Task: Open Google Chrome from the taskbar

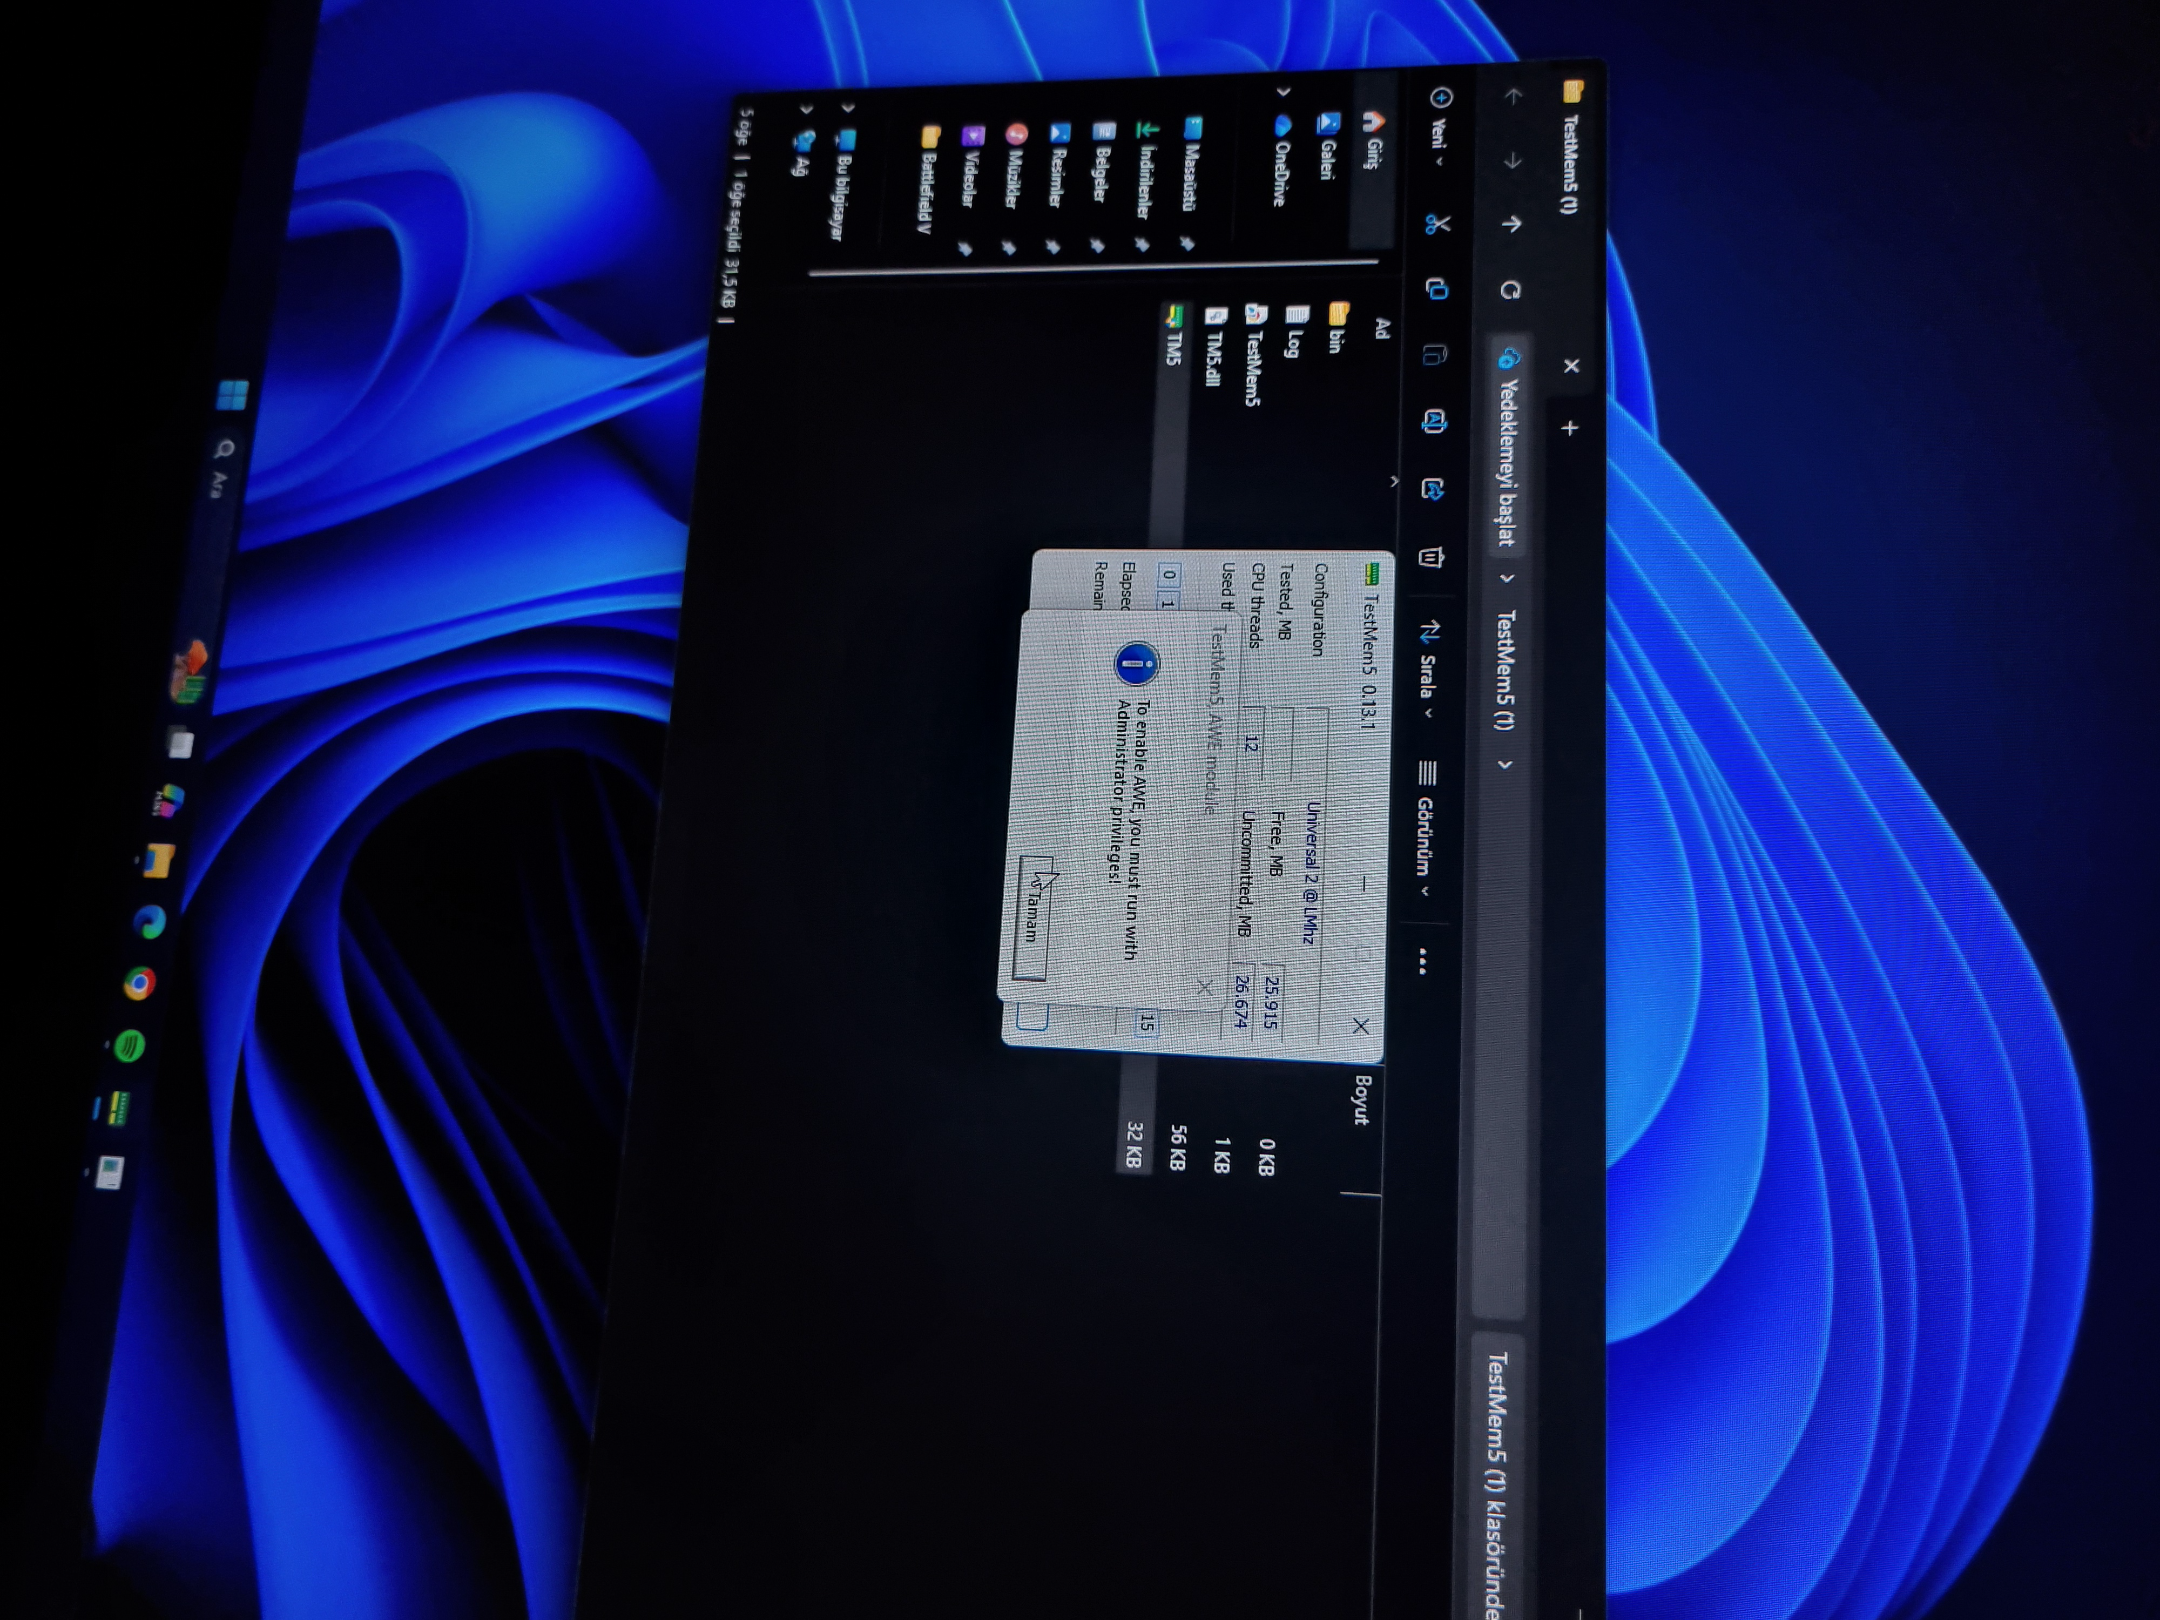Action: coord(140,984)
